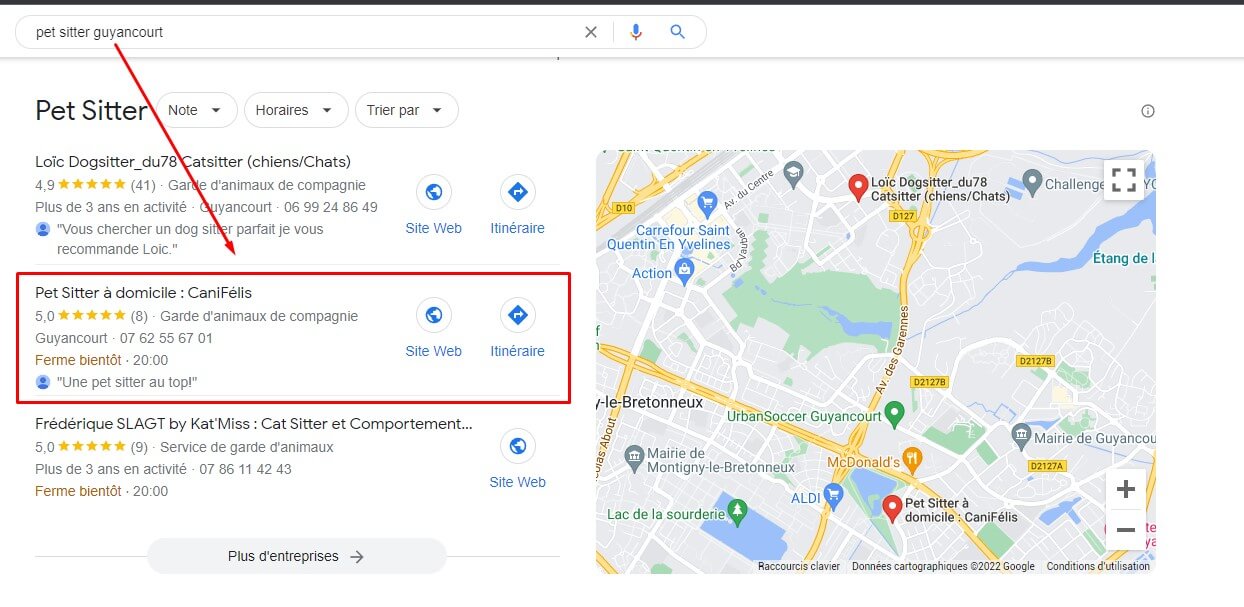The height and width of the screenshot is (607, 1244).
Task: Click the McDonald's map marker
Action: pyautogui.click(x=912, y=459)
